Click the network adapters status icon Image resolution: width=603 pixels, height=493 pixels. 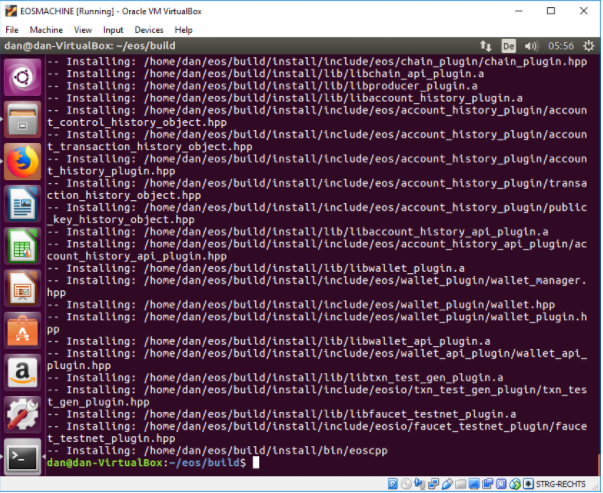[x=433, y=484]
